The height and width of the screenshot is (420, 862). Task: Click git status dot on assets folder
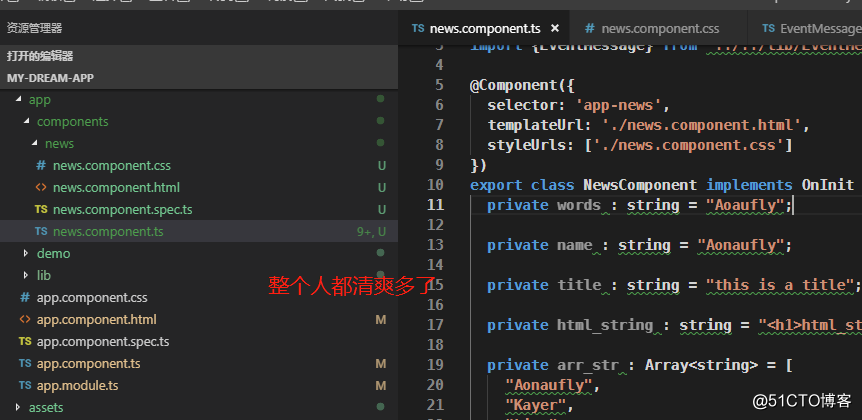pos(380,407)
